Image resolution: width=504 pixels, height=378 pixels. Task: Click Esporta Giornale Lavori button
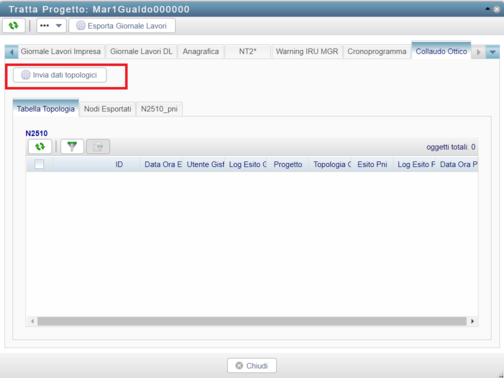tap(122, 26)
